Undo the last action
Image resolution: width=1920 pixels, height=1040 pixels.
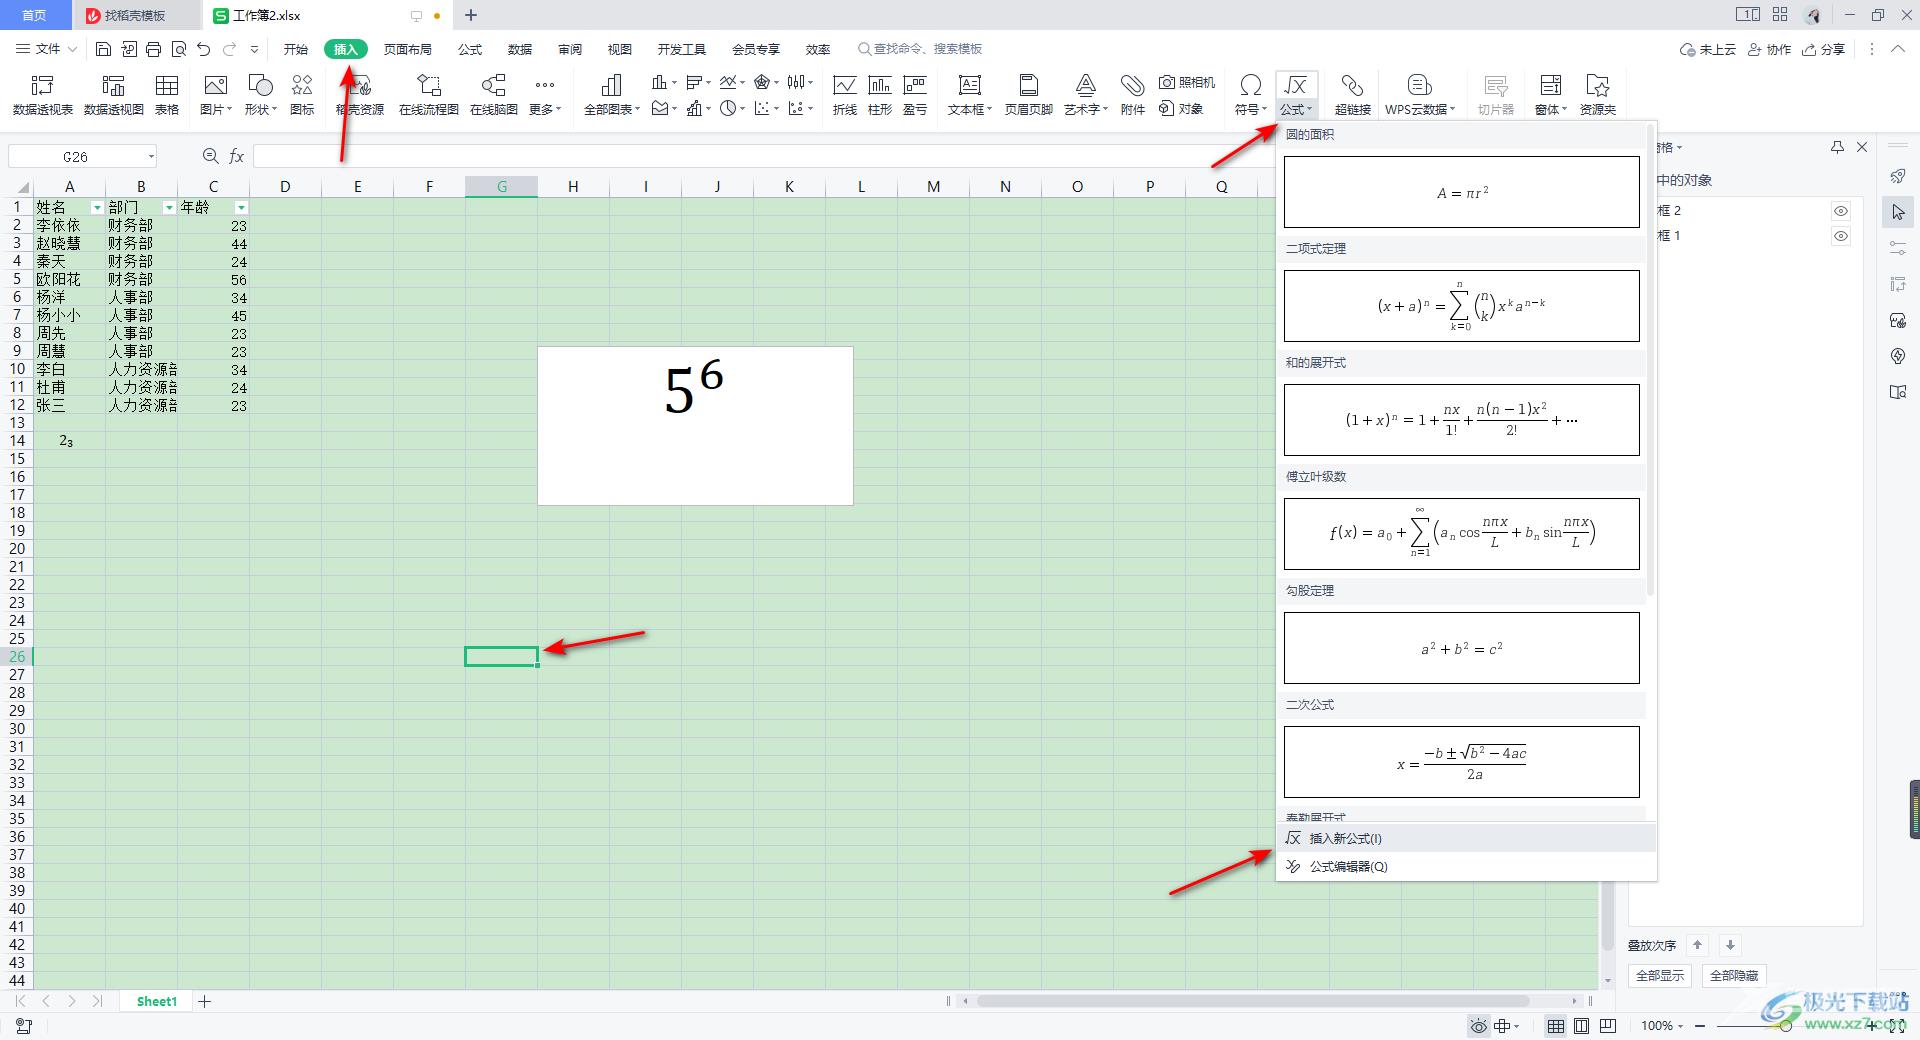204,49
